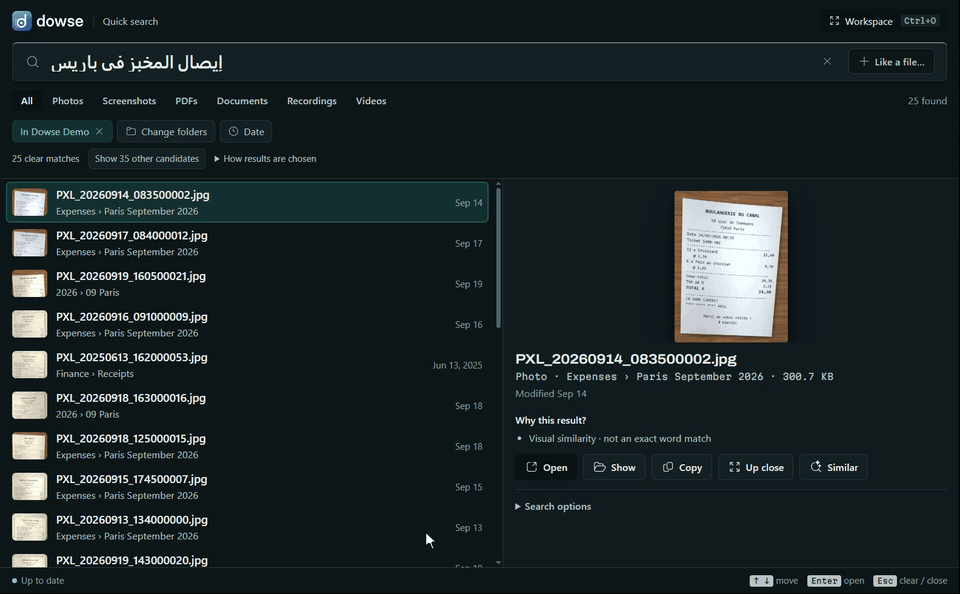Image resolution: width=960 pixels, height=594 pixels.
Task: Click the Up to date status
Action: pyautogui.click(x=38, y=581)
